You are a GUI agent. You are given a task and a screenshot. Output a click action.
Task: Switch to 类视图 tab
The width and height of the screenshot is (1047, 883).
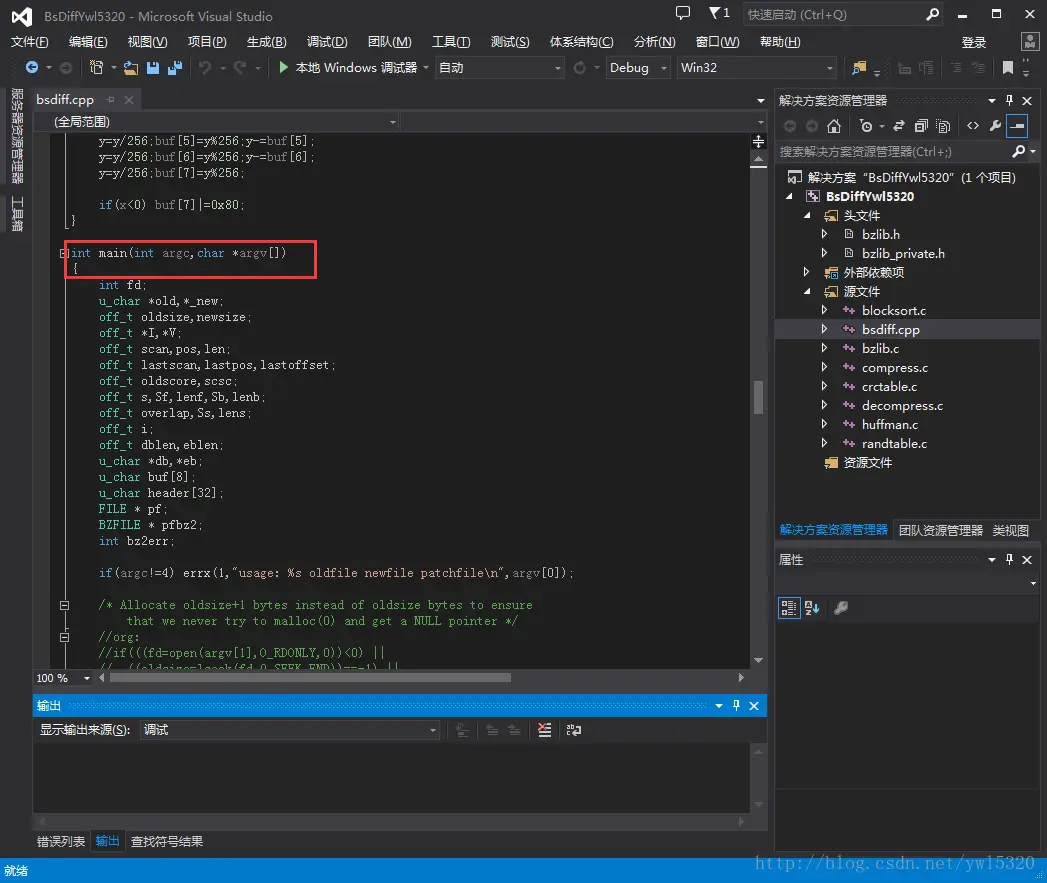coord(1010,530)
